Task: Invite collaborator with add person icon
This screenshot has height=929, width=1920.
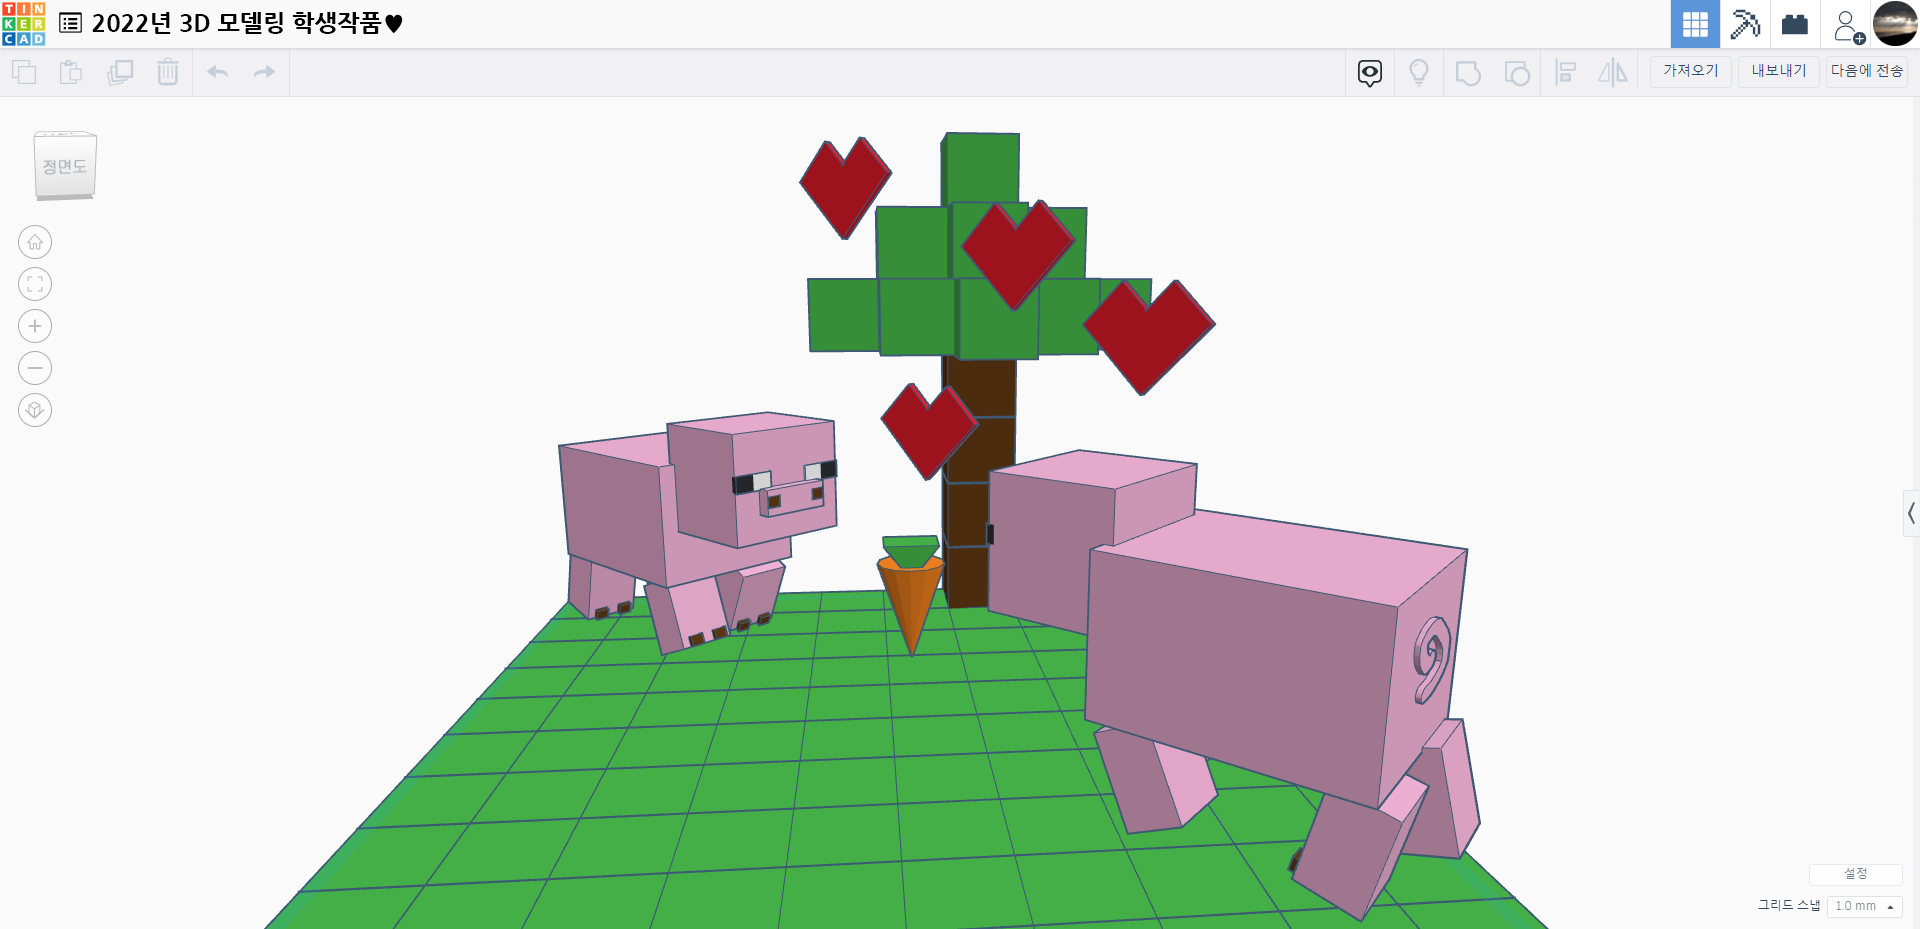Action: point(1848,26)
